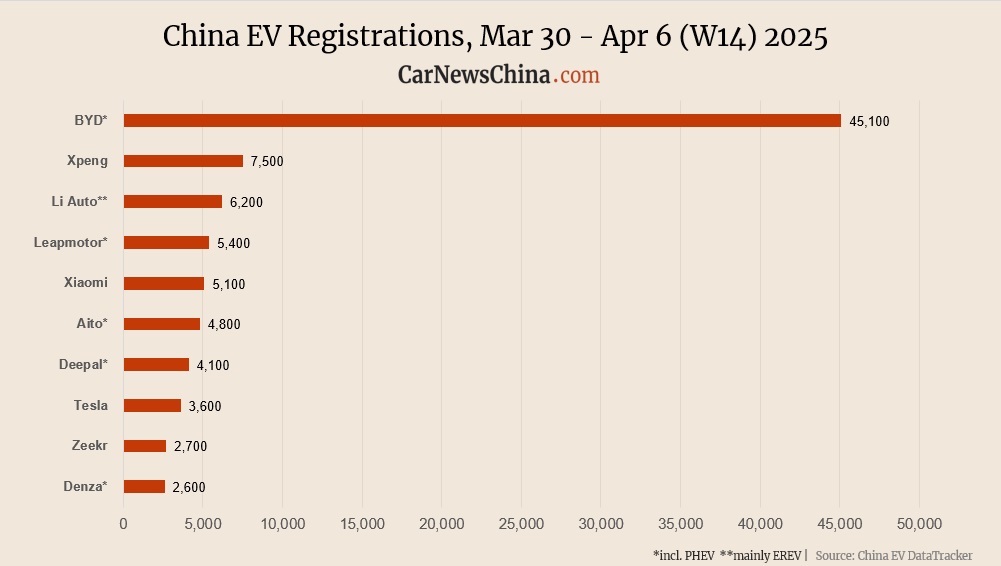Click the China EV DataTracker source text
Screen dimensions: 1001x566
894,555
